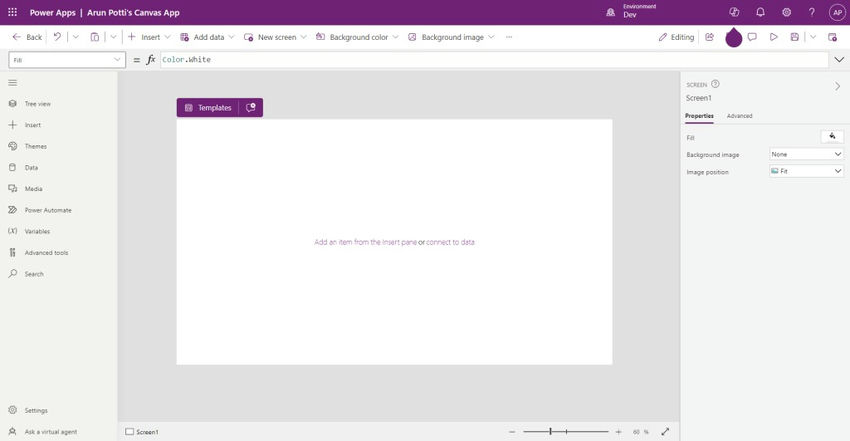
Task: Open the New screen dropdown
Action: 275,37
